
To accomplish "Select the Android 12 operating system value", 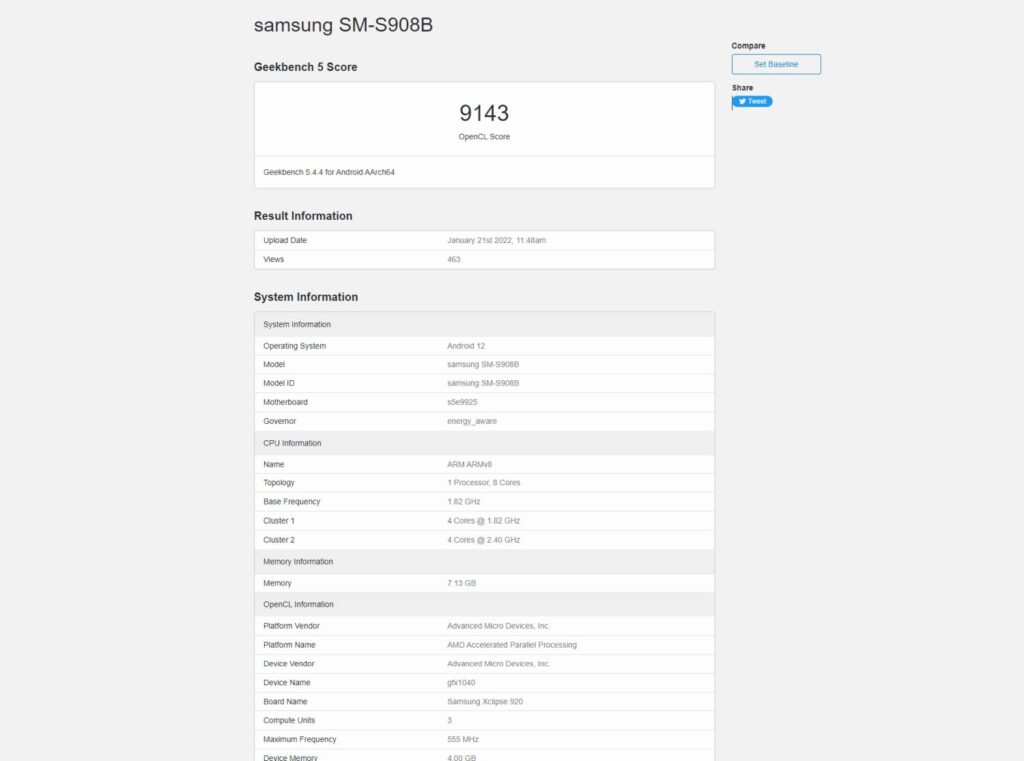I will click(x=464, y=345).
